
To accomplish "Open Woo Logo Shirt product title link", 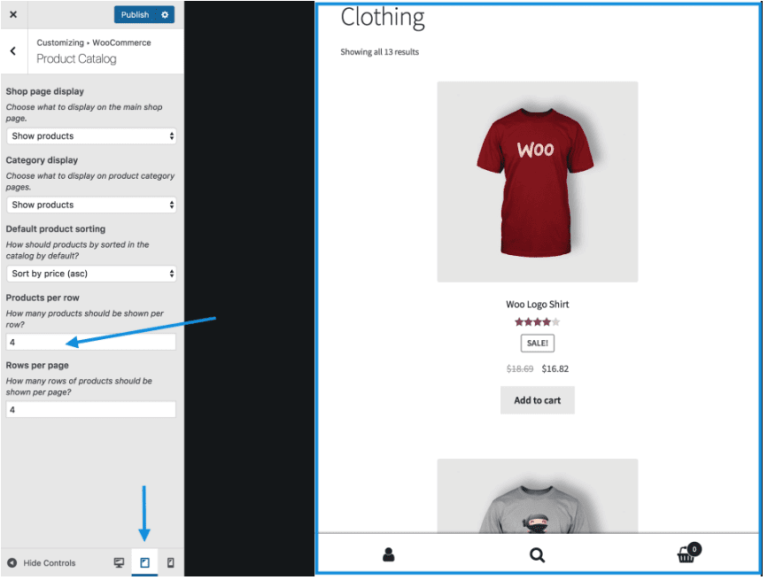I will [x=537, y=305].
